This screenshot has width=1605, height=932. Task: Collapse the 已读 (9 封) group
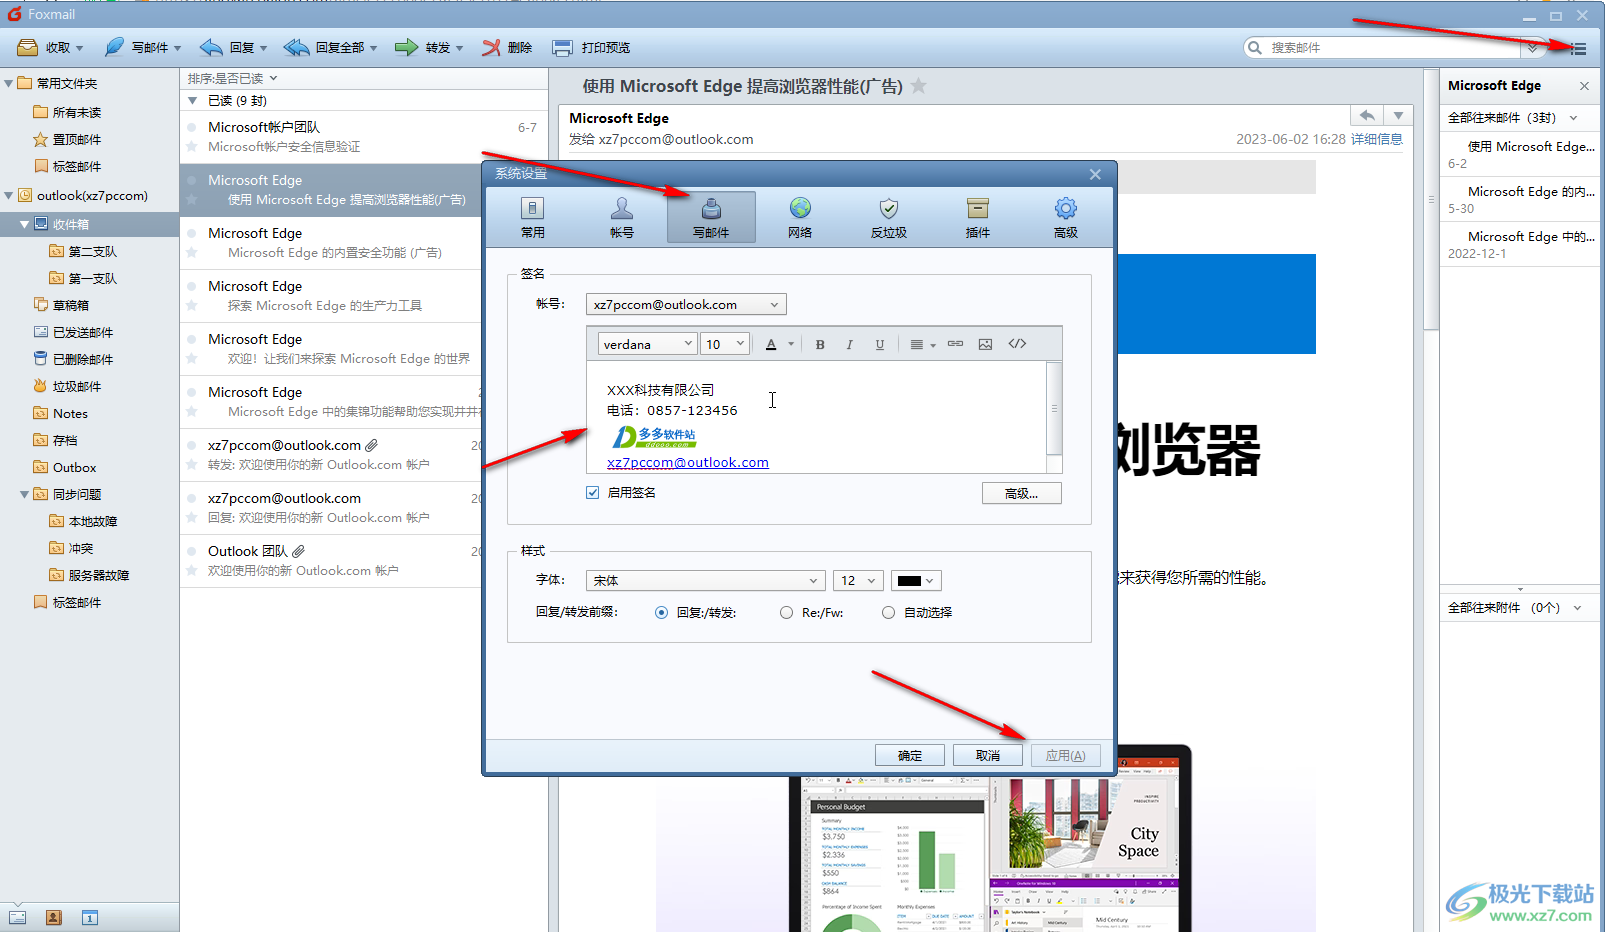(x=193, y=100)
